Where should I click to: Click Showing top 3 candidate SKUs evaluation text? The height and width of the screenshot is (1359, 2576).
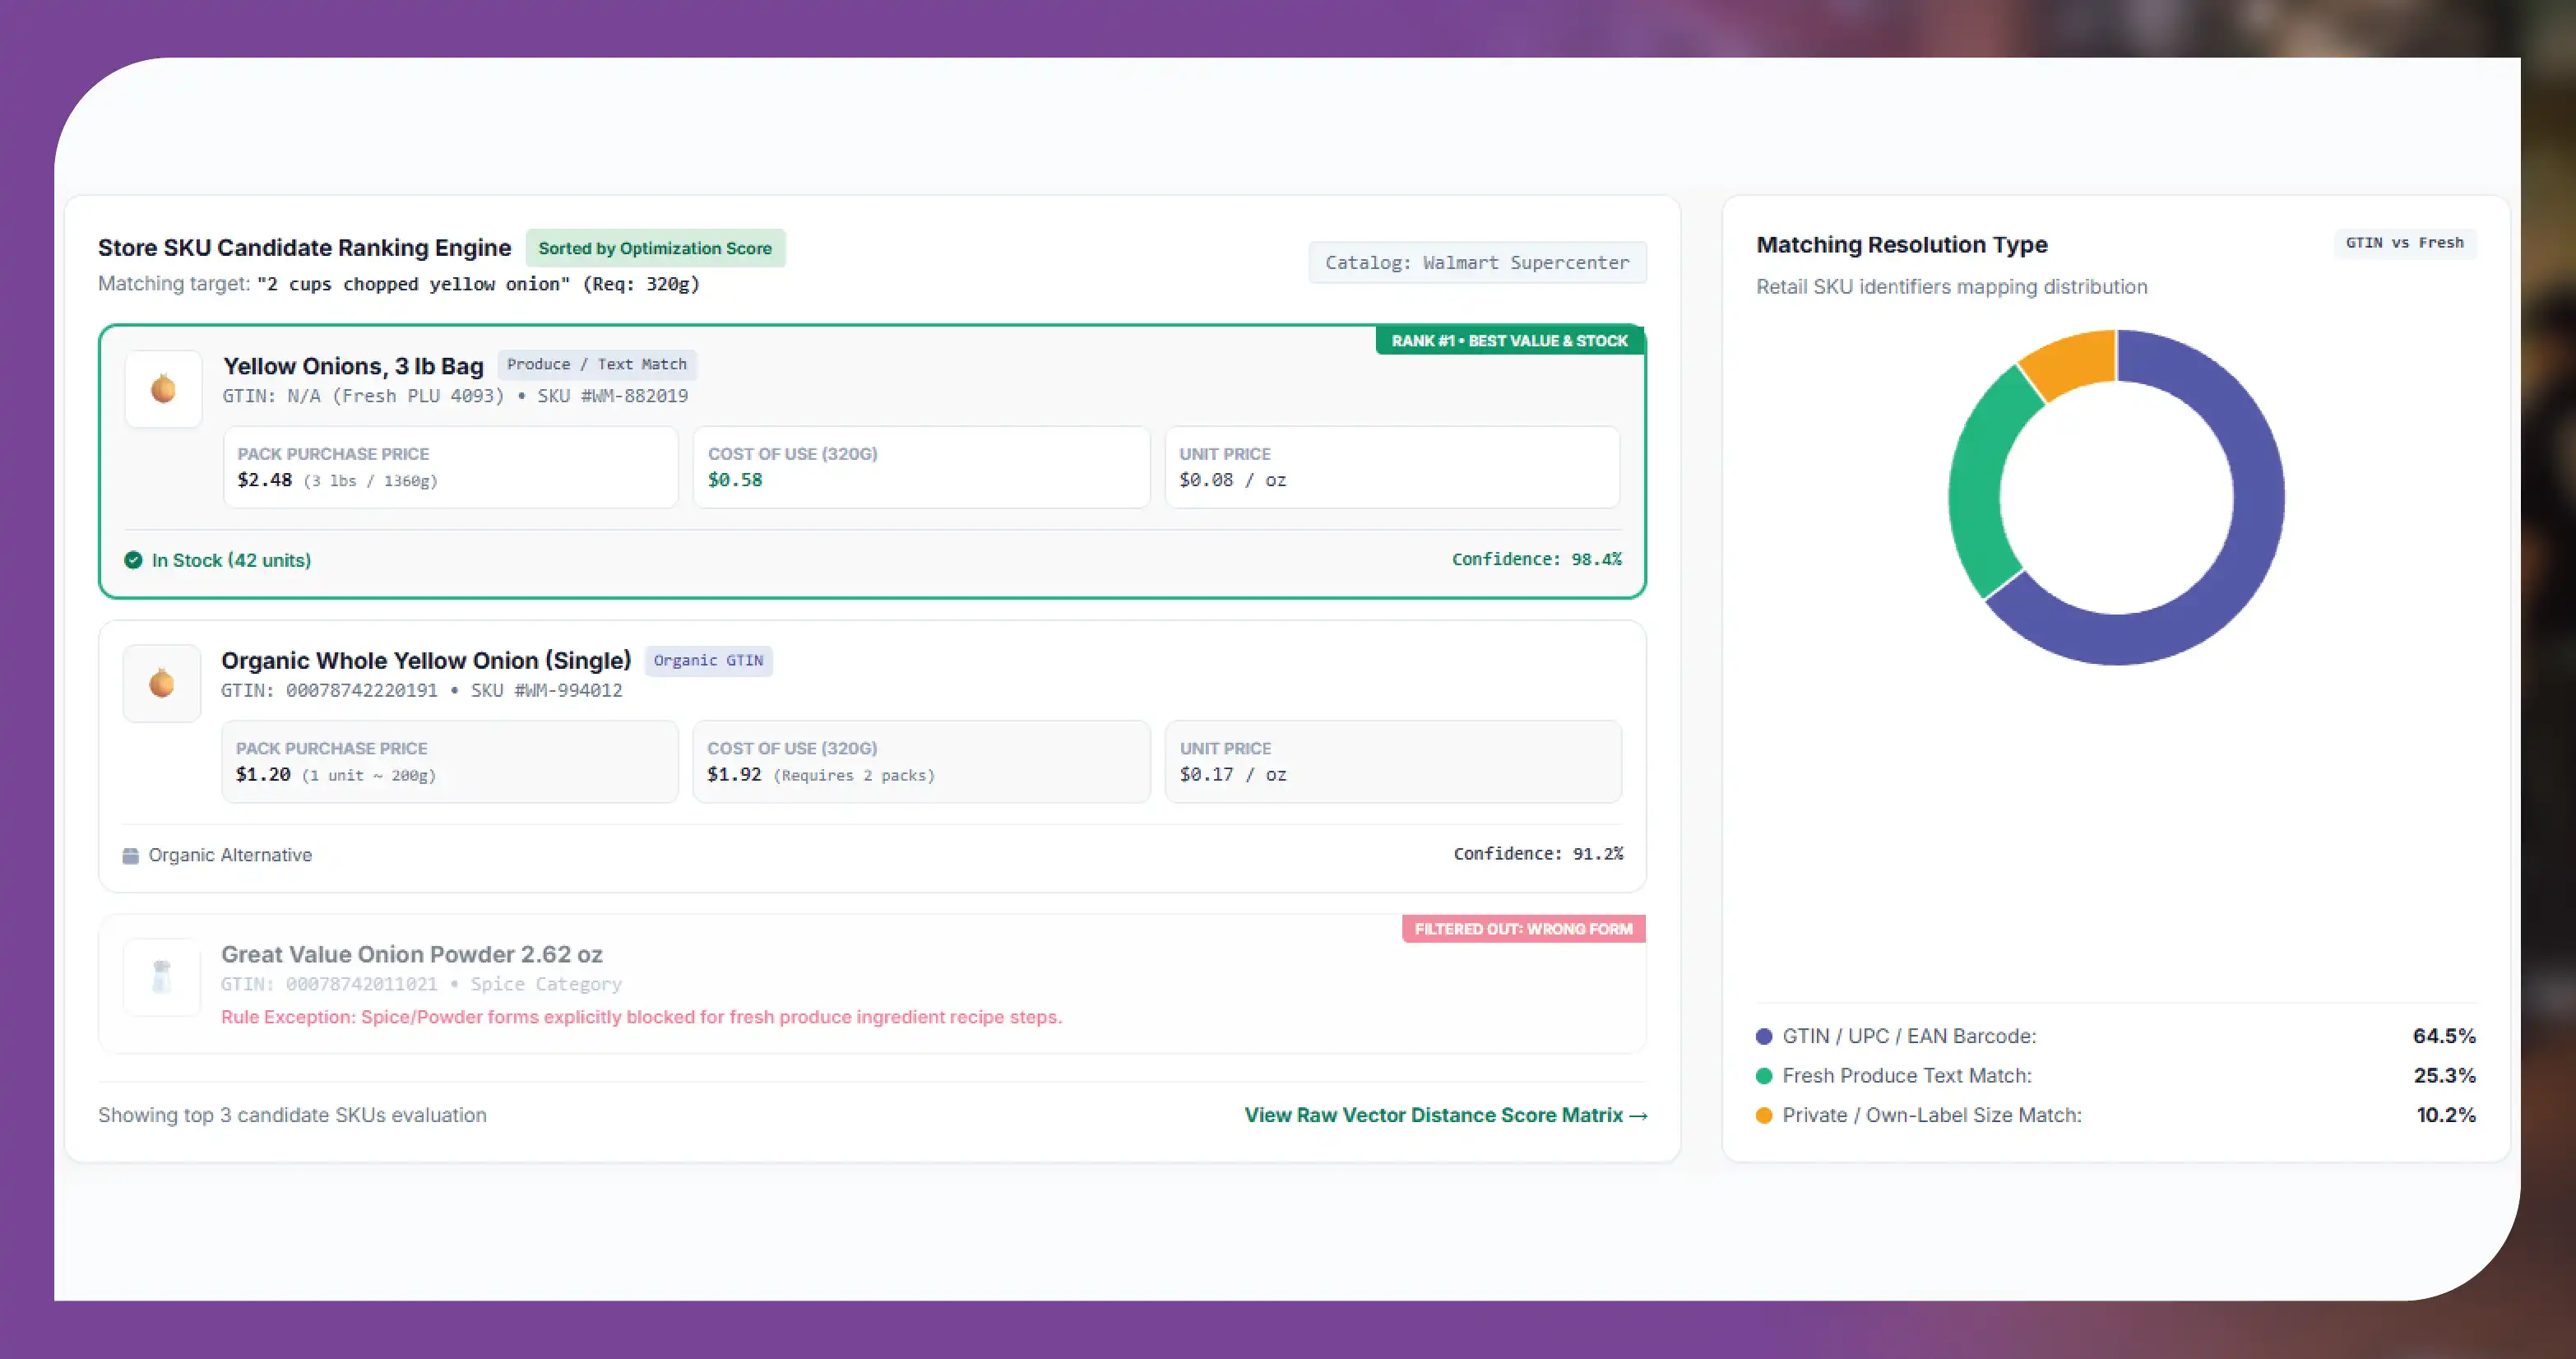292,1115
